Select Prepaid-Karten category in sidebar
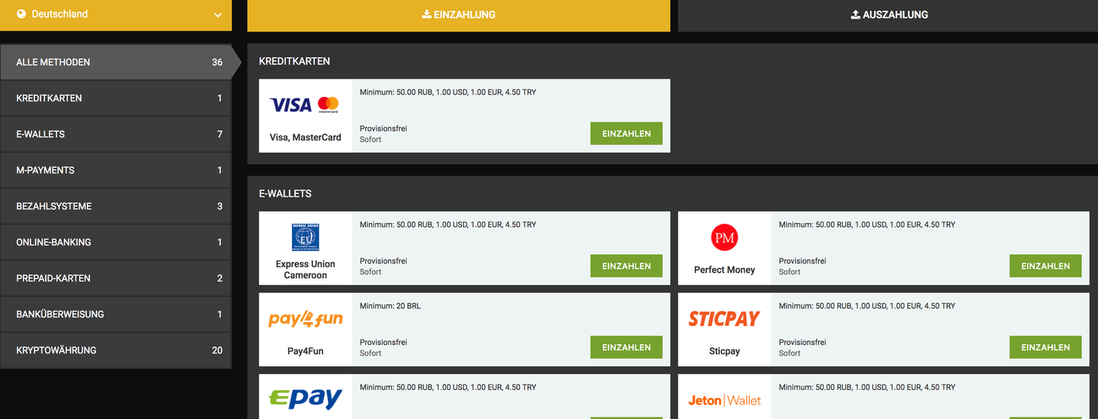The width and height of the screenshot is (1098, 419). 116,278
